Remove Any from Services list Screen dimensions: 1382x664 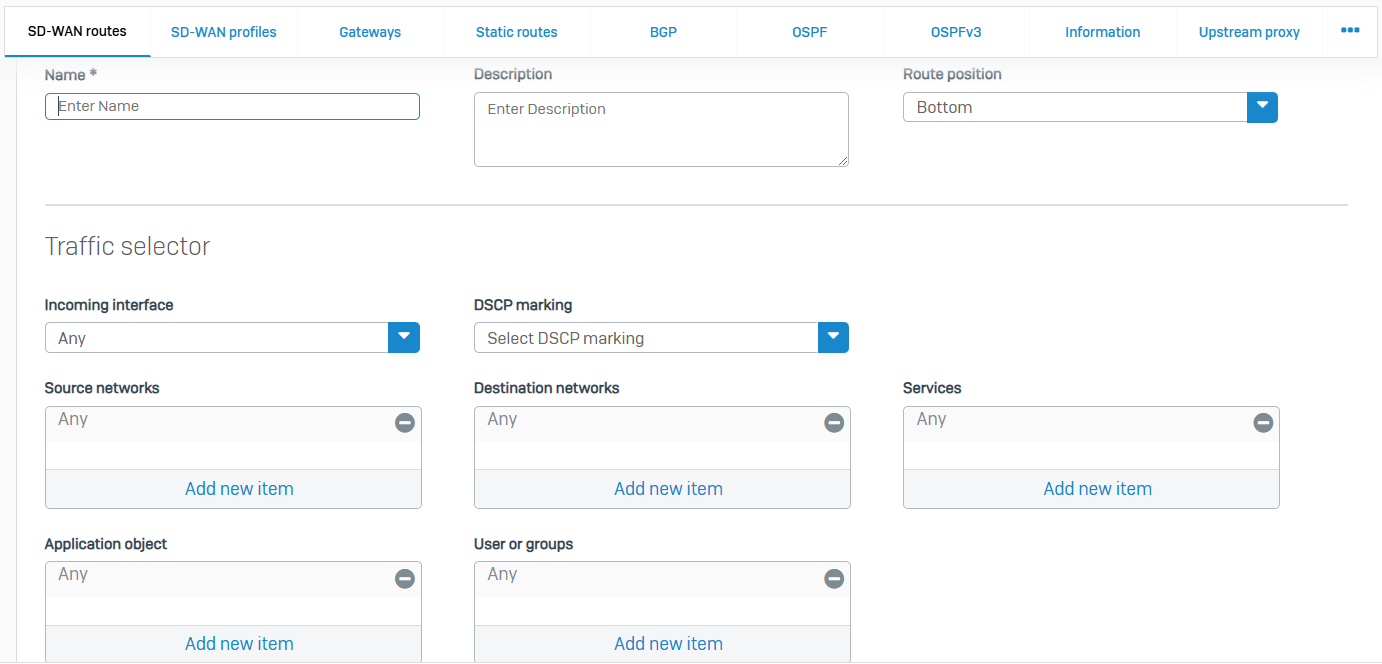tap(1263, 423)
